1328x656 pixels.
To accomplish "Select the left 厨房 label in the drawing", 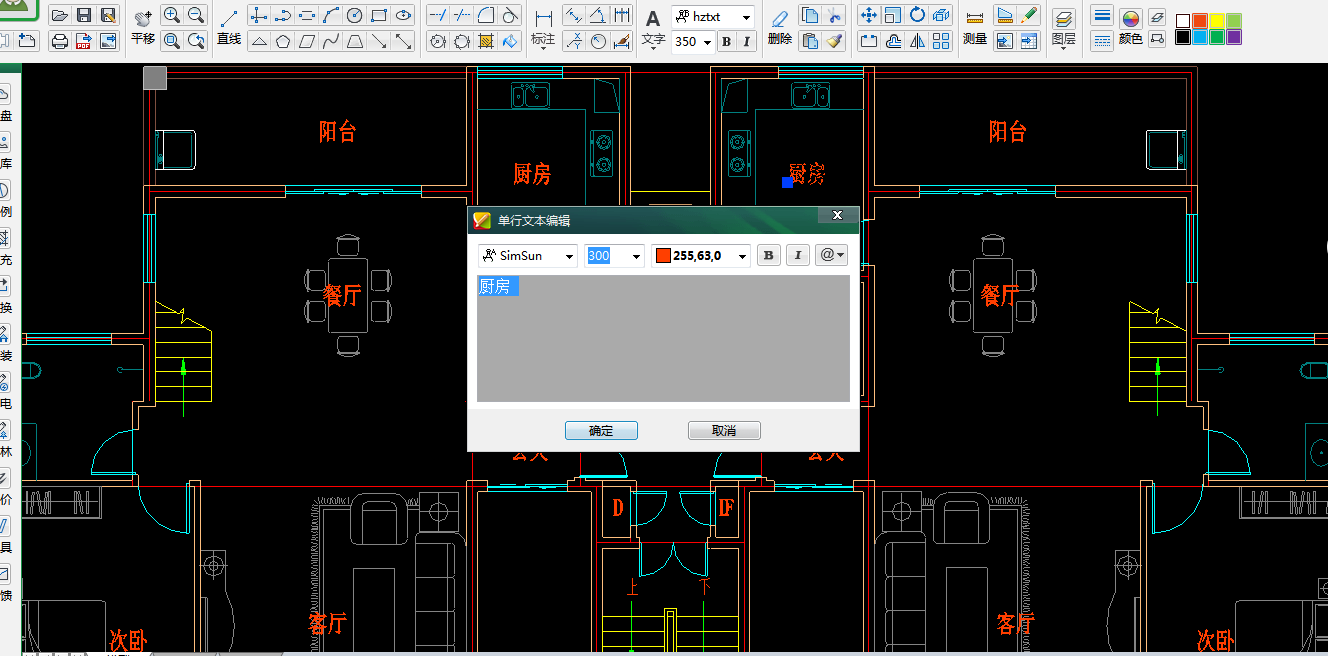I will 532,174.
